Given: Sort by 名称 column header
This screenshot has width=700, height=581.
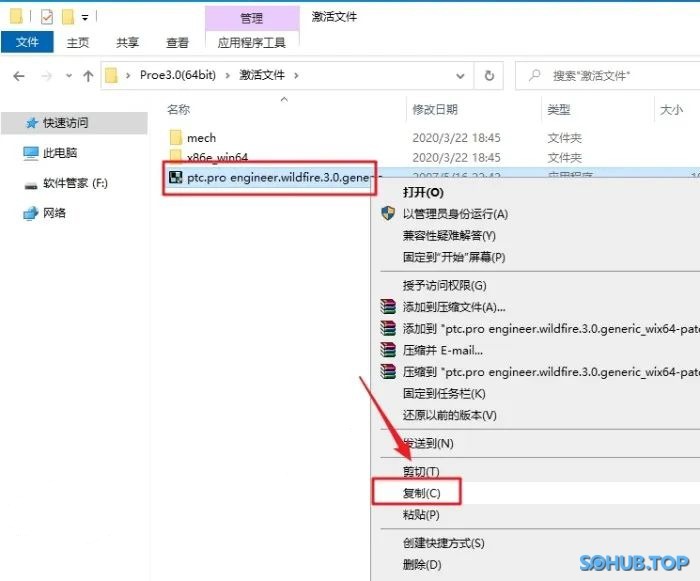Looking at the screenshot, I should coord(178,109).
